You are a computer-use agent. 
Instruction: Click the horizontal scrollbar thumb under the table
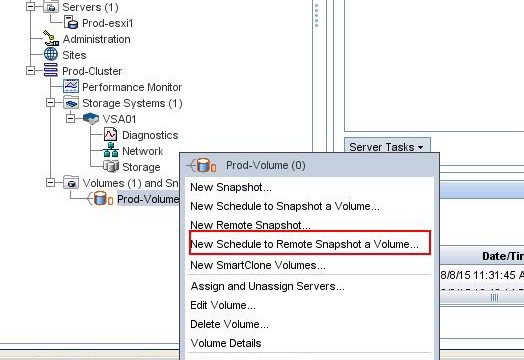click(482, 297)
